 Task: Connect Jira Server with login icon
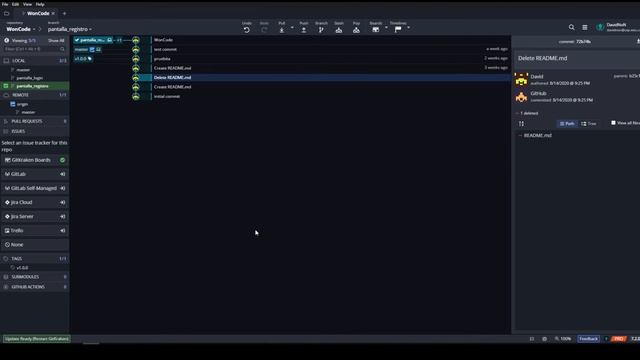tap(62, 216)
